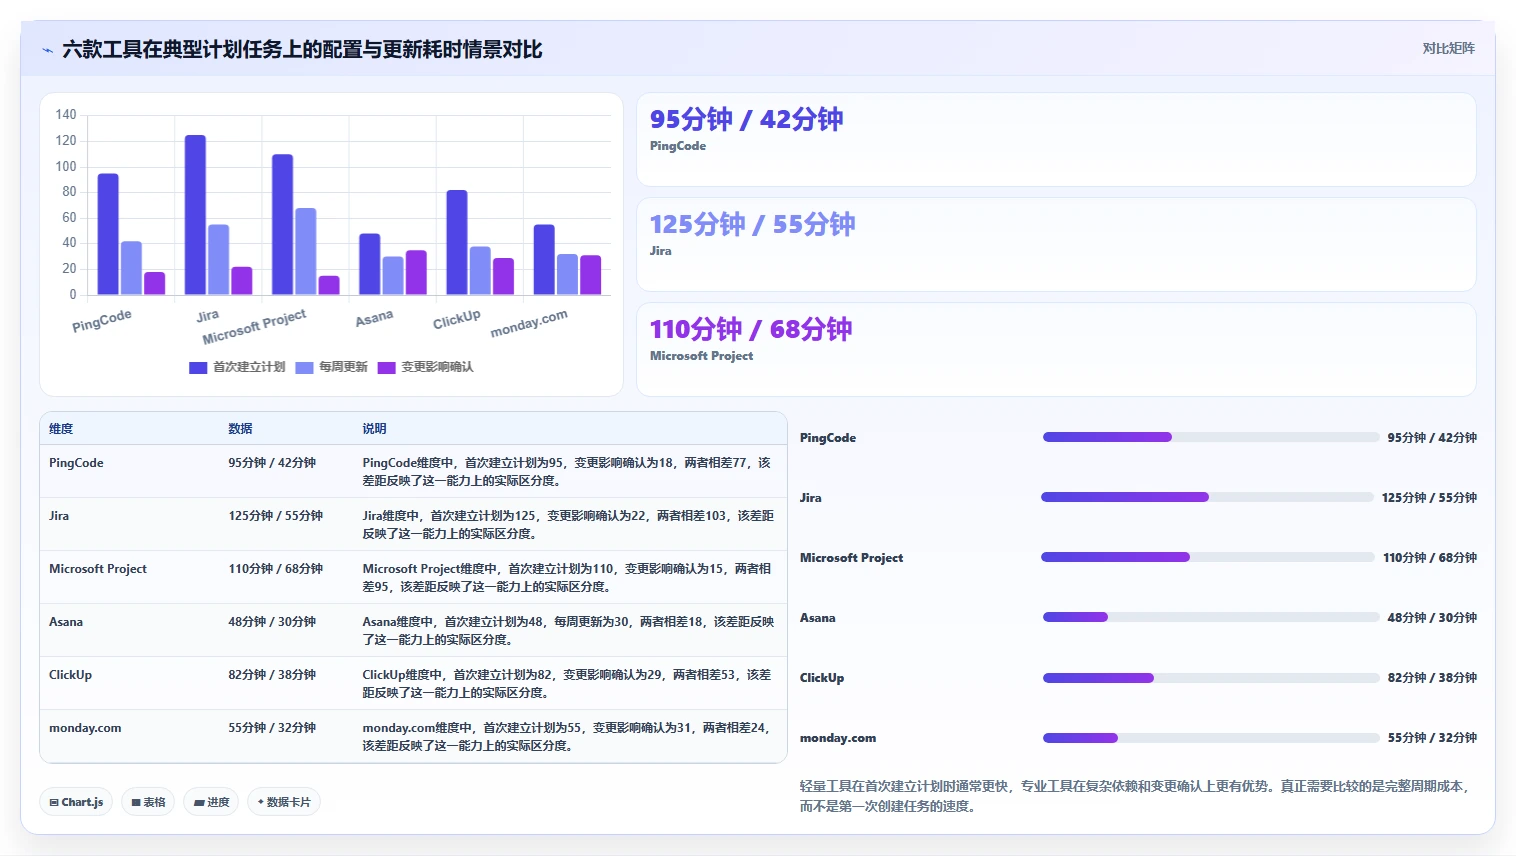Click the Asana description mentioning 两者相差18

click(568, 631)
